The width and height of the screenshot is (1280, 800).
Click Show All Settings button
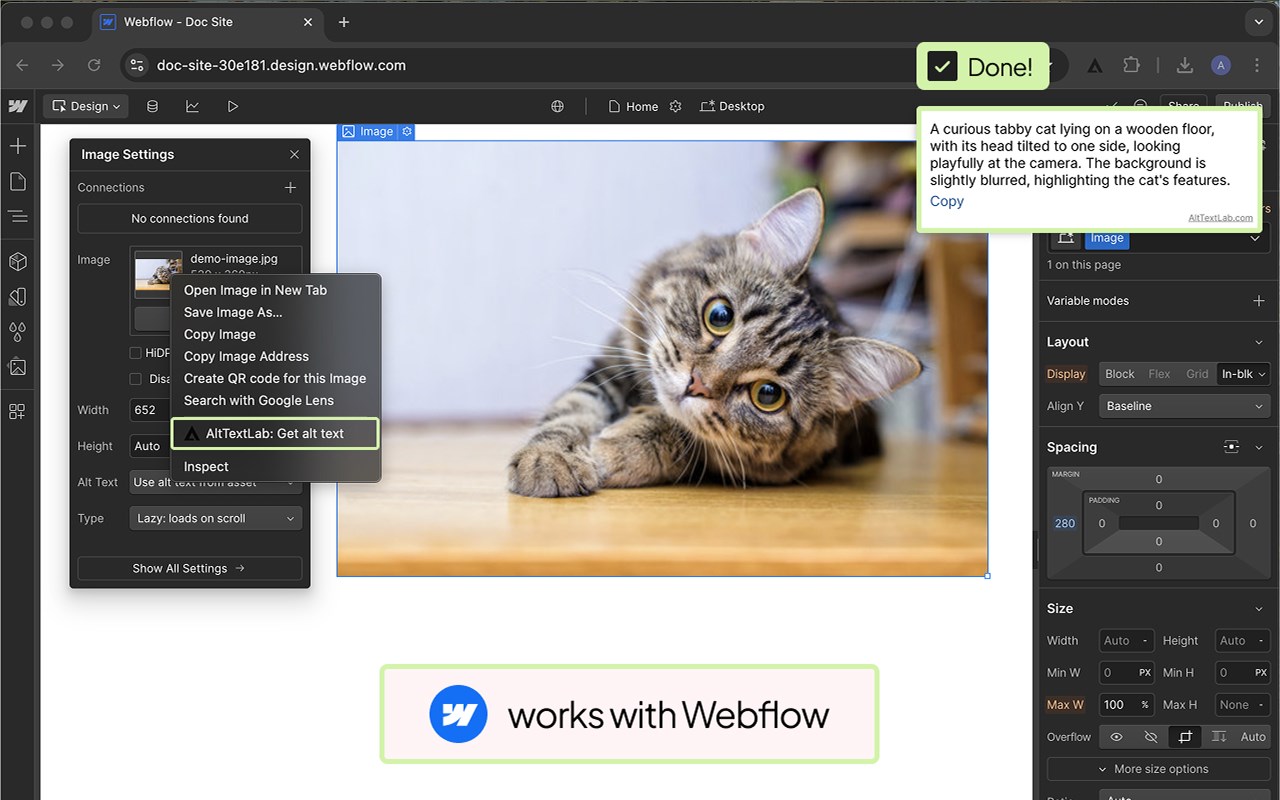click(190, 568)
